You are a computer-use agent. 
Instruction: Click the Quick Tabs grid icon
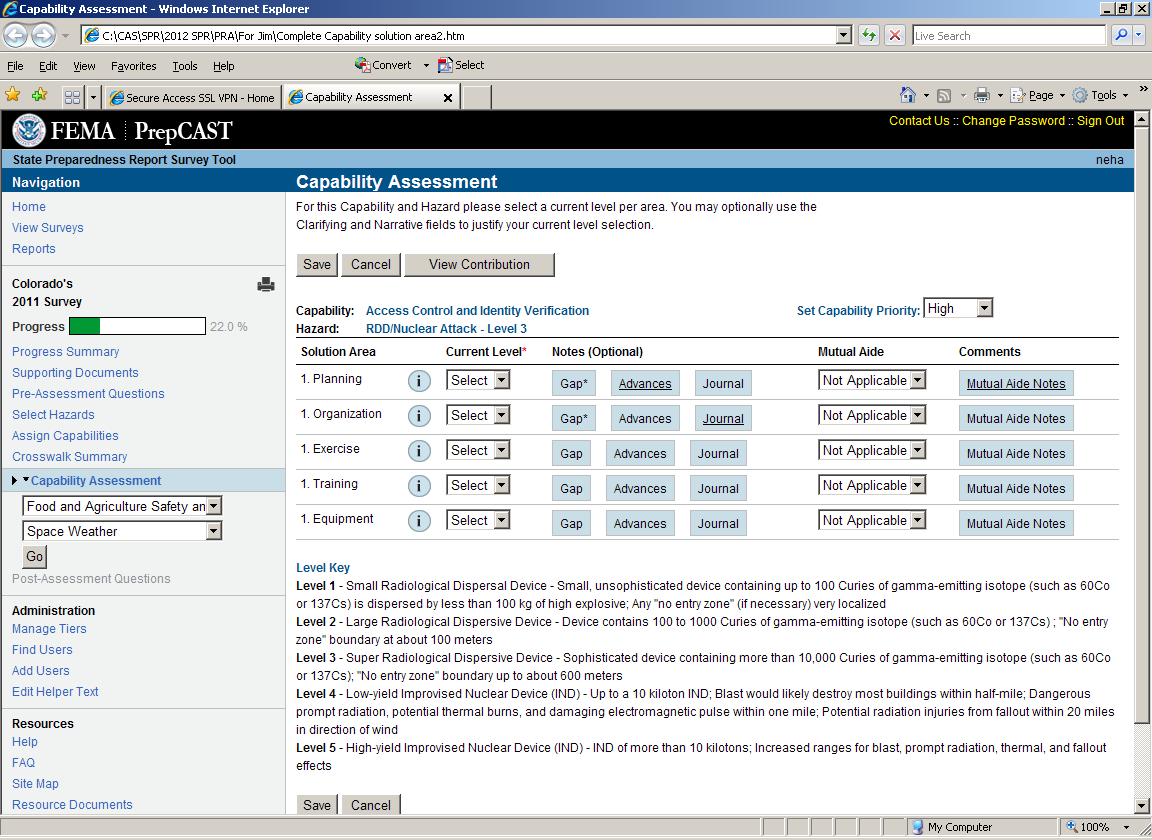coord(72,97)
